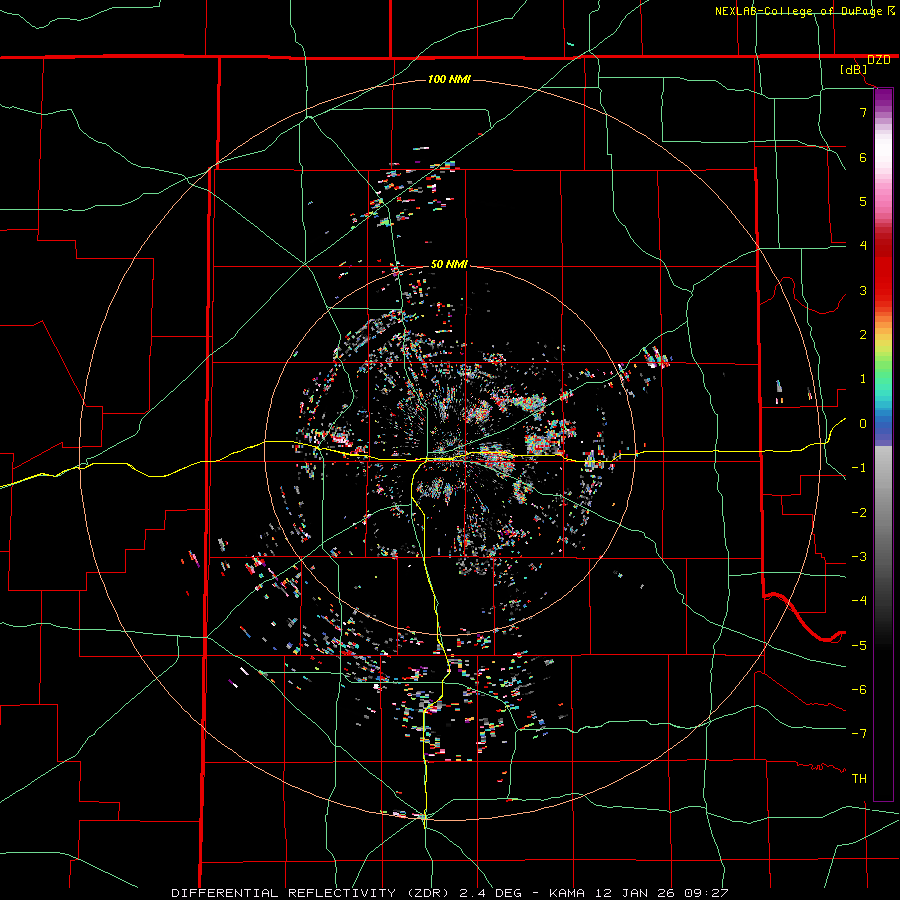Click the 6 value on the color scale
Screen dimensions: 900x900
coord(863,157)
